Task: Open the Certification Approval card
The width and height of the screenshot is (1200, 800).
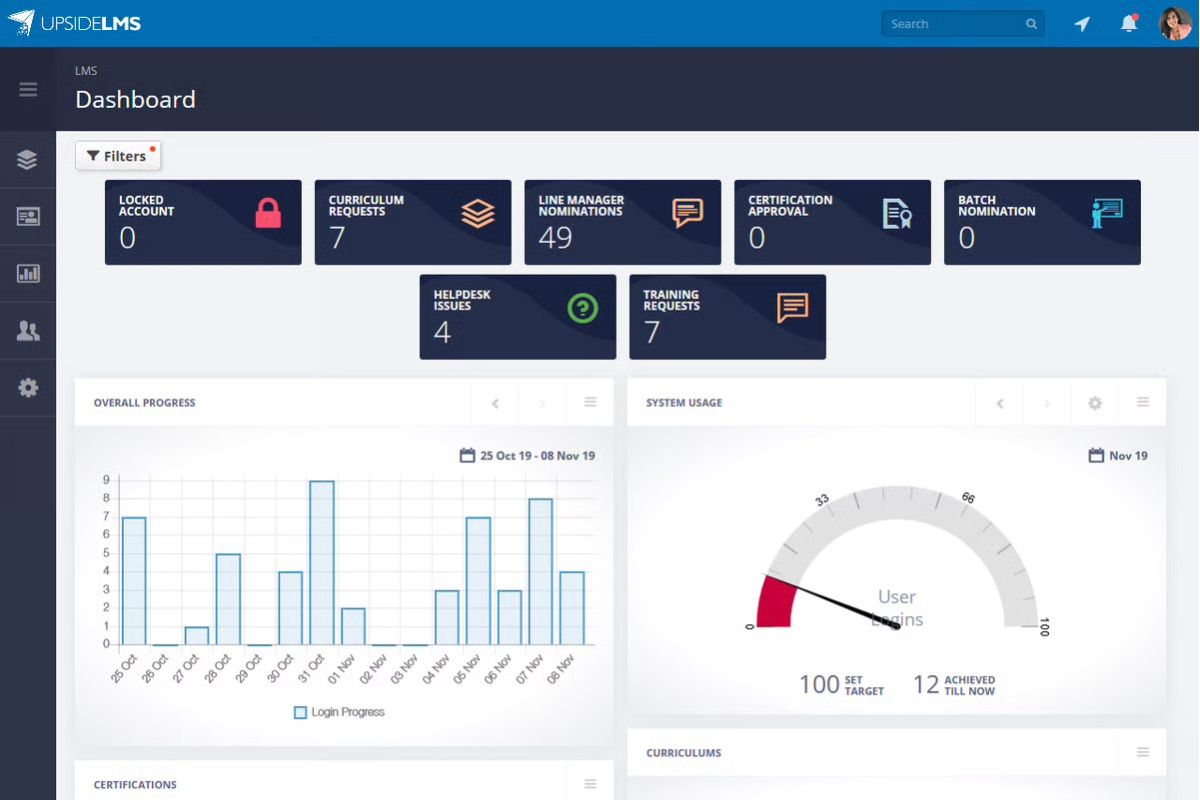Action: coord(833,222)
